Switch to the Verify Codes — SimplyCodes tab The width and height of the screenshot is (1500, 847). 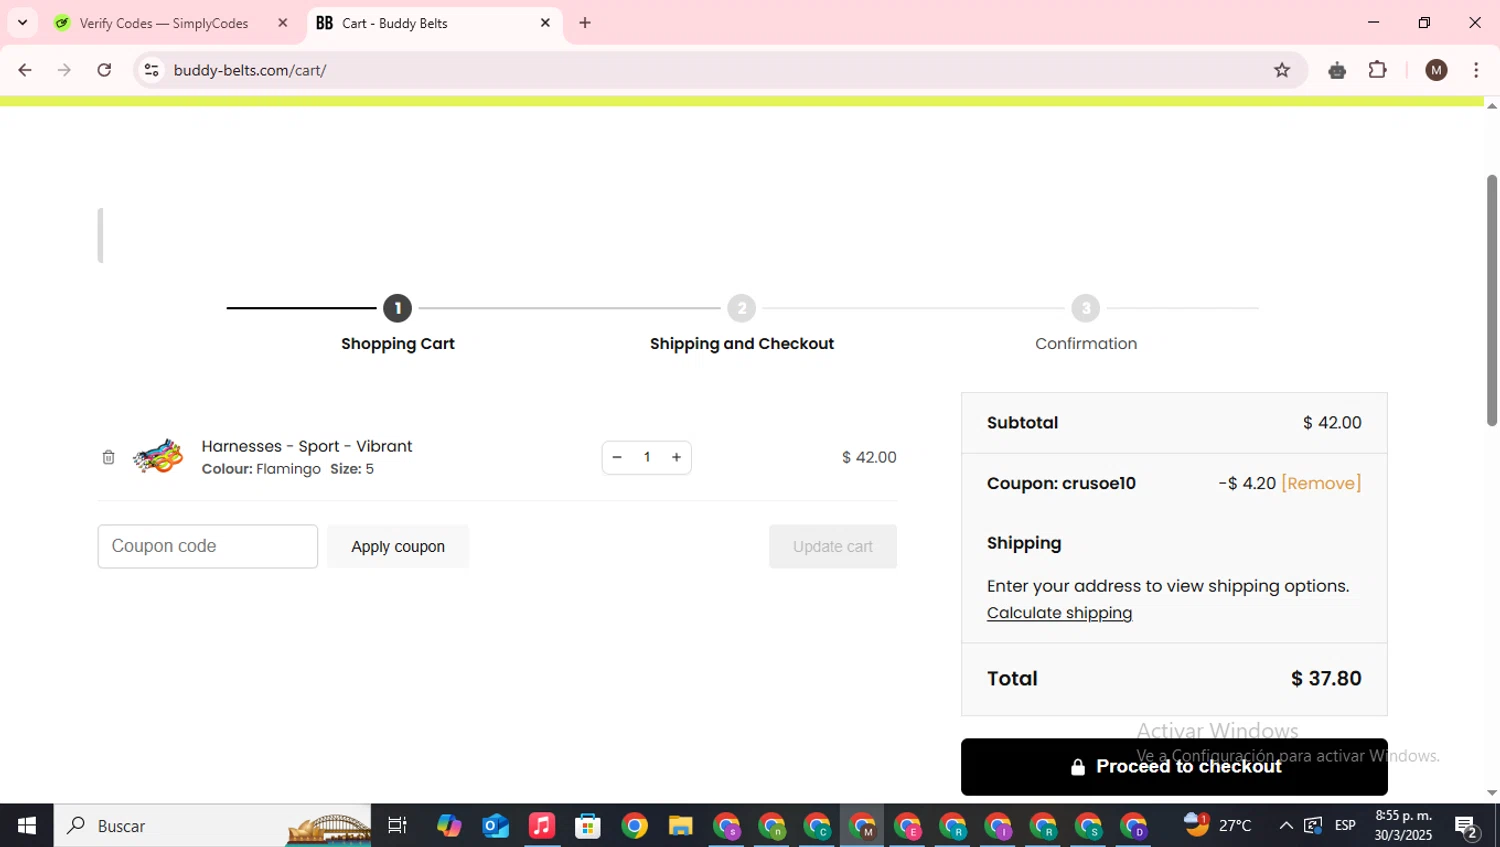tap(163, 23)
